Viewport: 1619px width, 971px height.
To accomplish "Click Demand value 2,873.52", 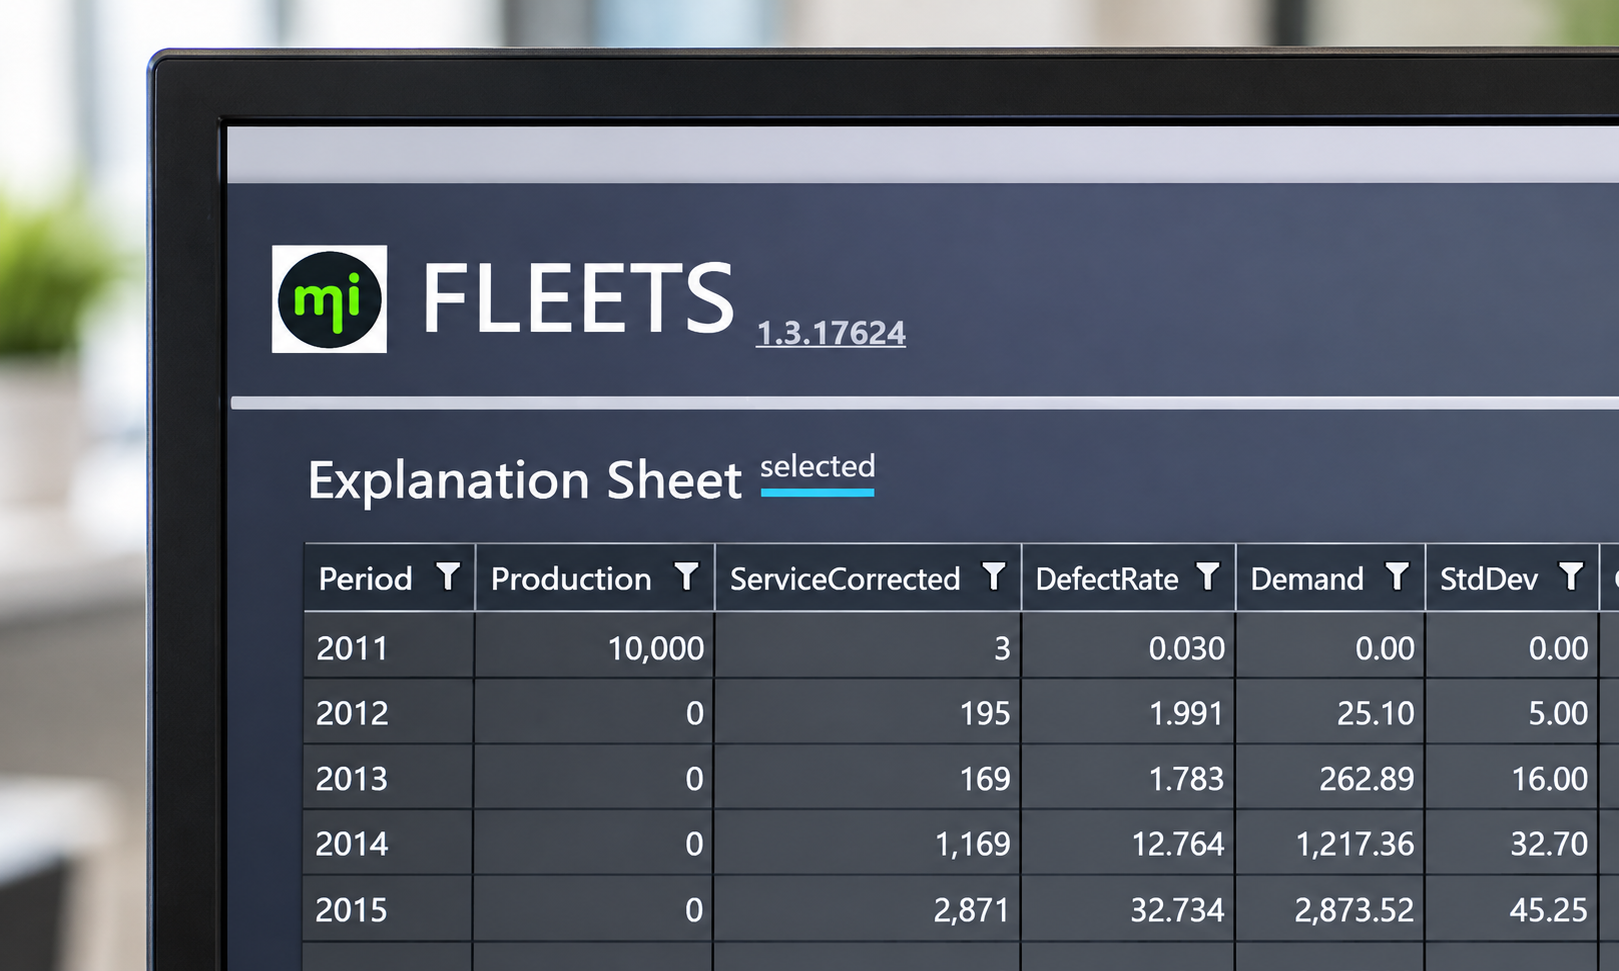I will point(1355,910).
